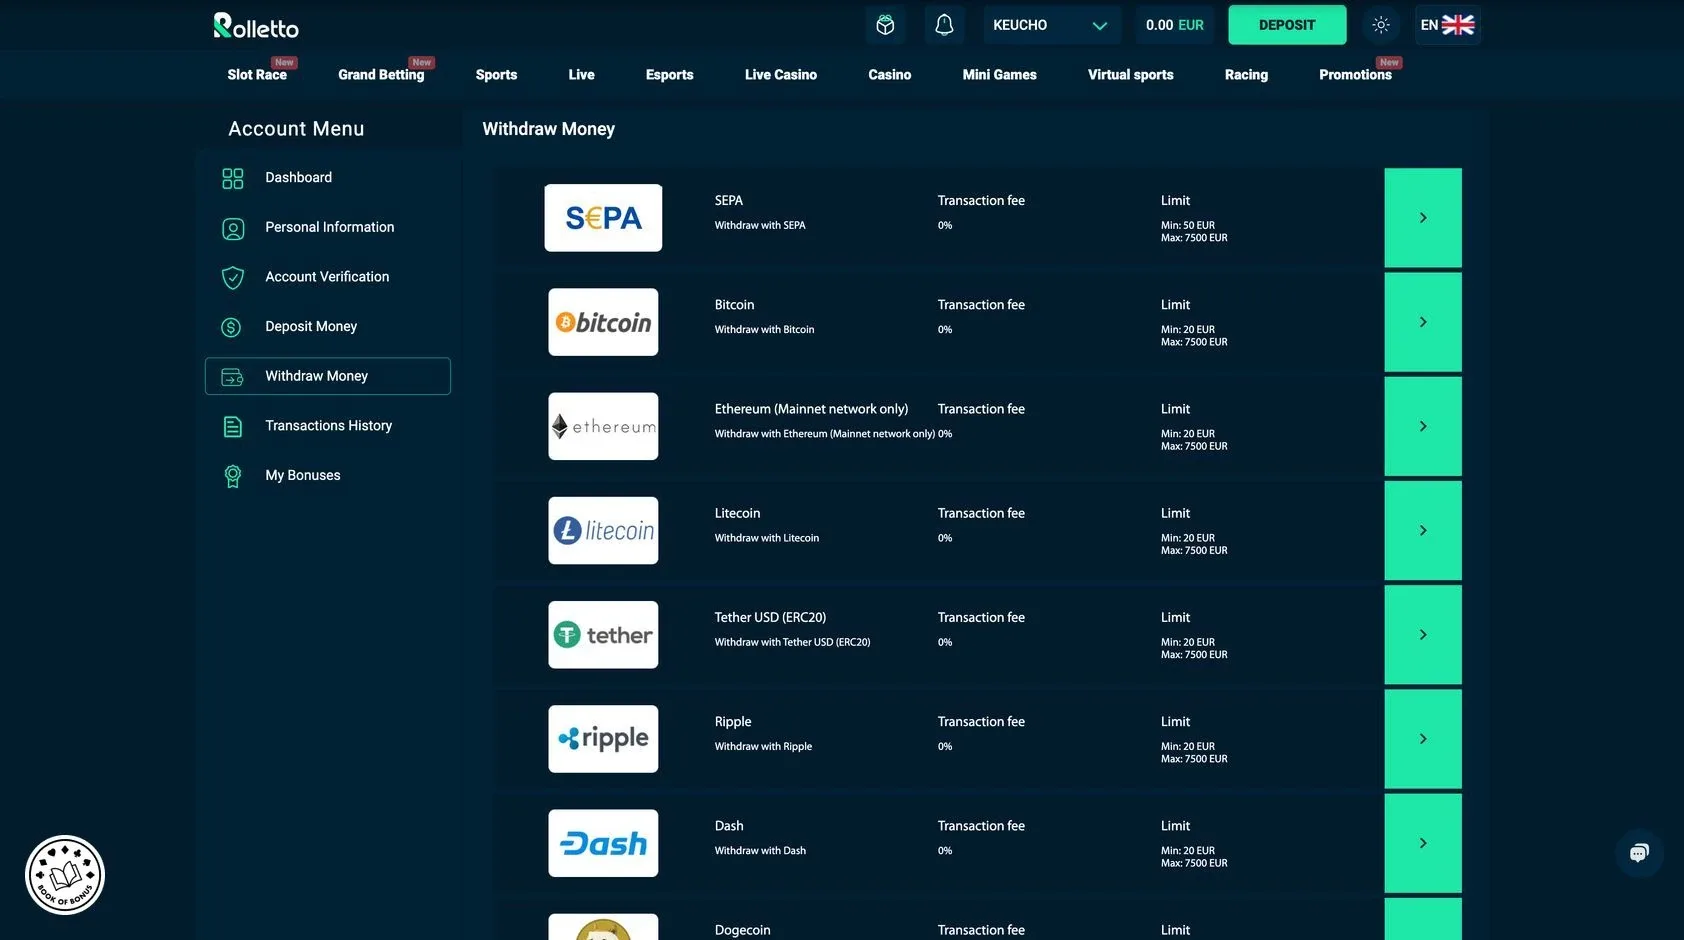Click the "Tether USD (ERC20)" title

pyautogui.click(x=770, y=617)
